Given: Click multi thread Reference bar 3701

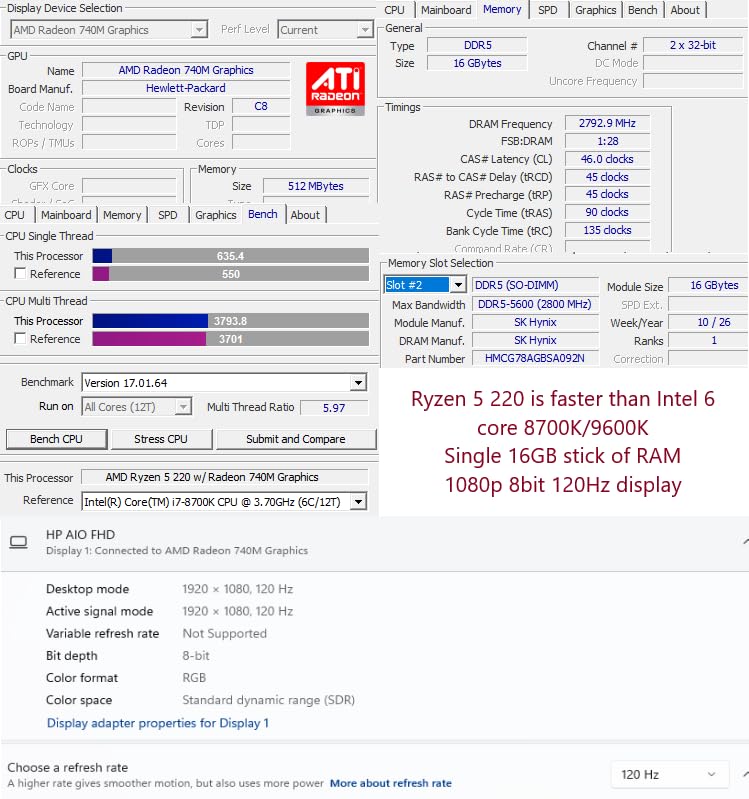Looking at the screenshot, I should click(x=230, y=339).
